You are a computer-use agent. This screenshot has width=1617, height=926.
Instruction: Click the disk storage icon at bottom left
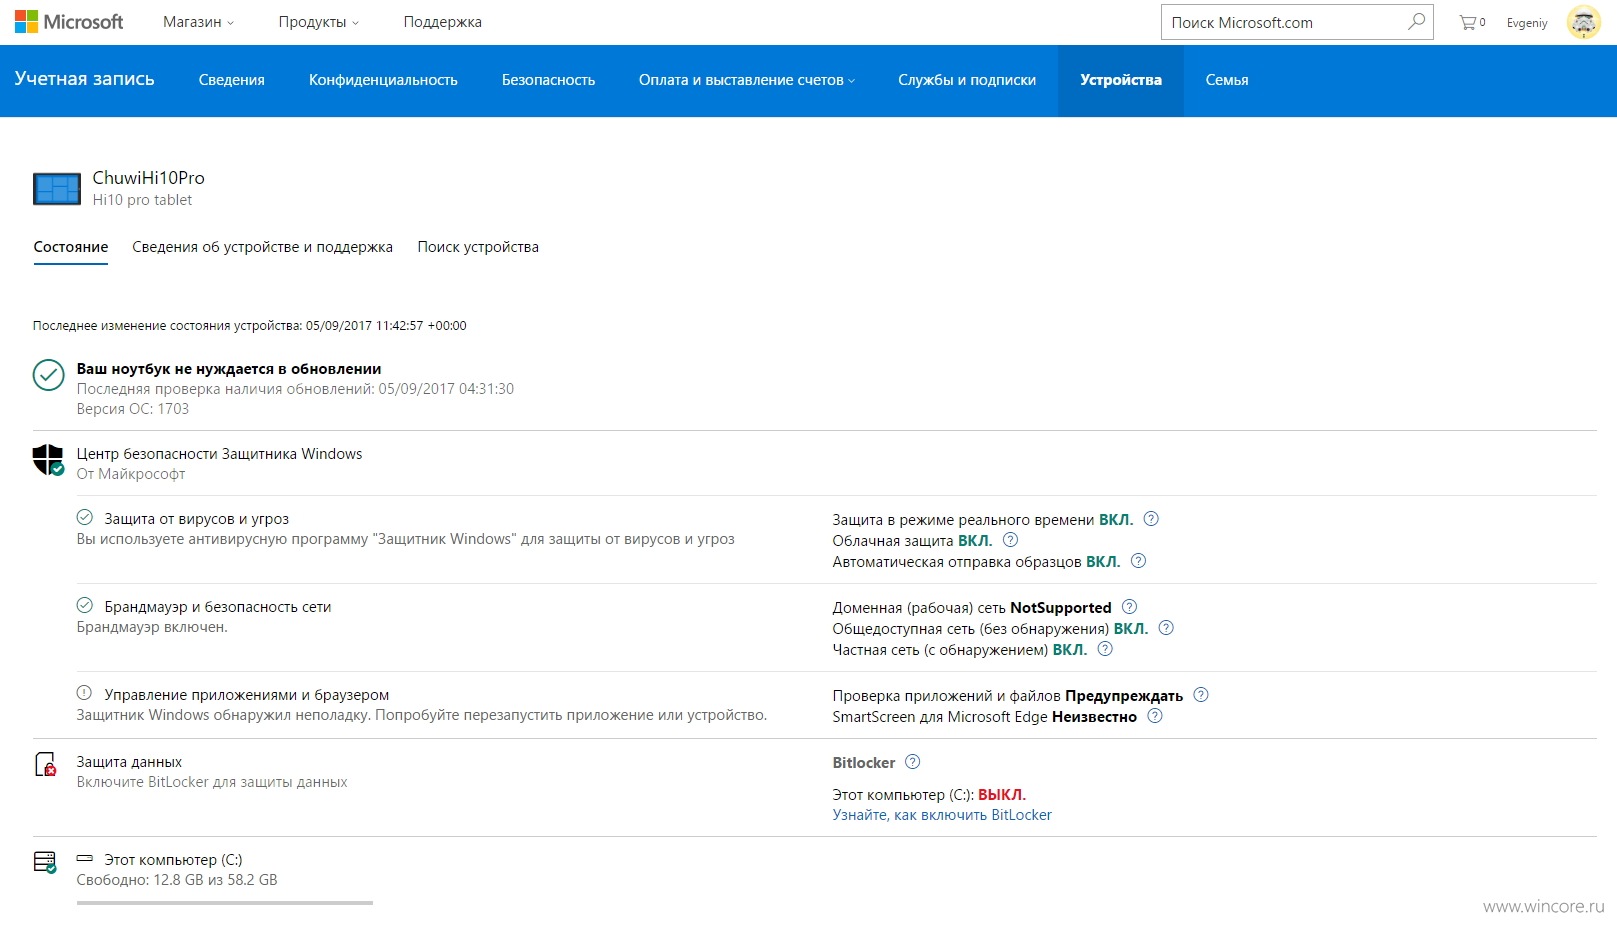pos(45,862)
